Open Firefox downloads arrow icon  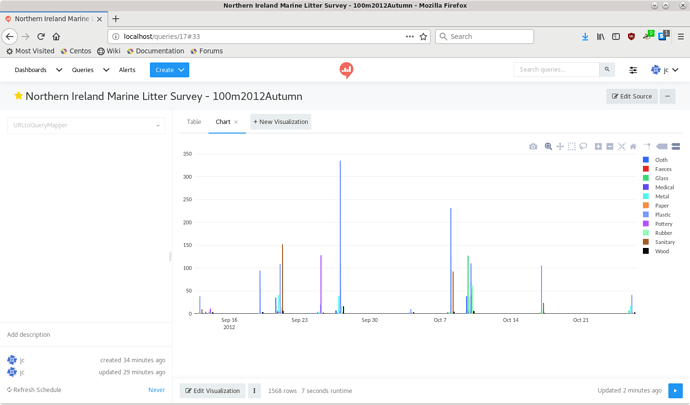[585, 37]
